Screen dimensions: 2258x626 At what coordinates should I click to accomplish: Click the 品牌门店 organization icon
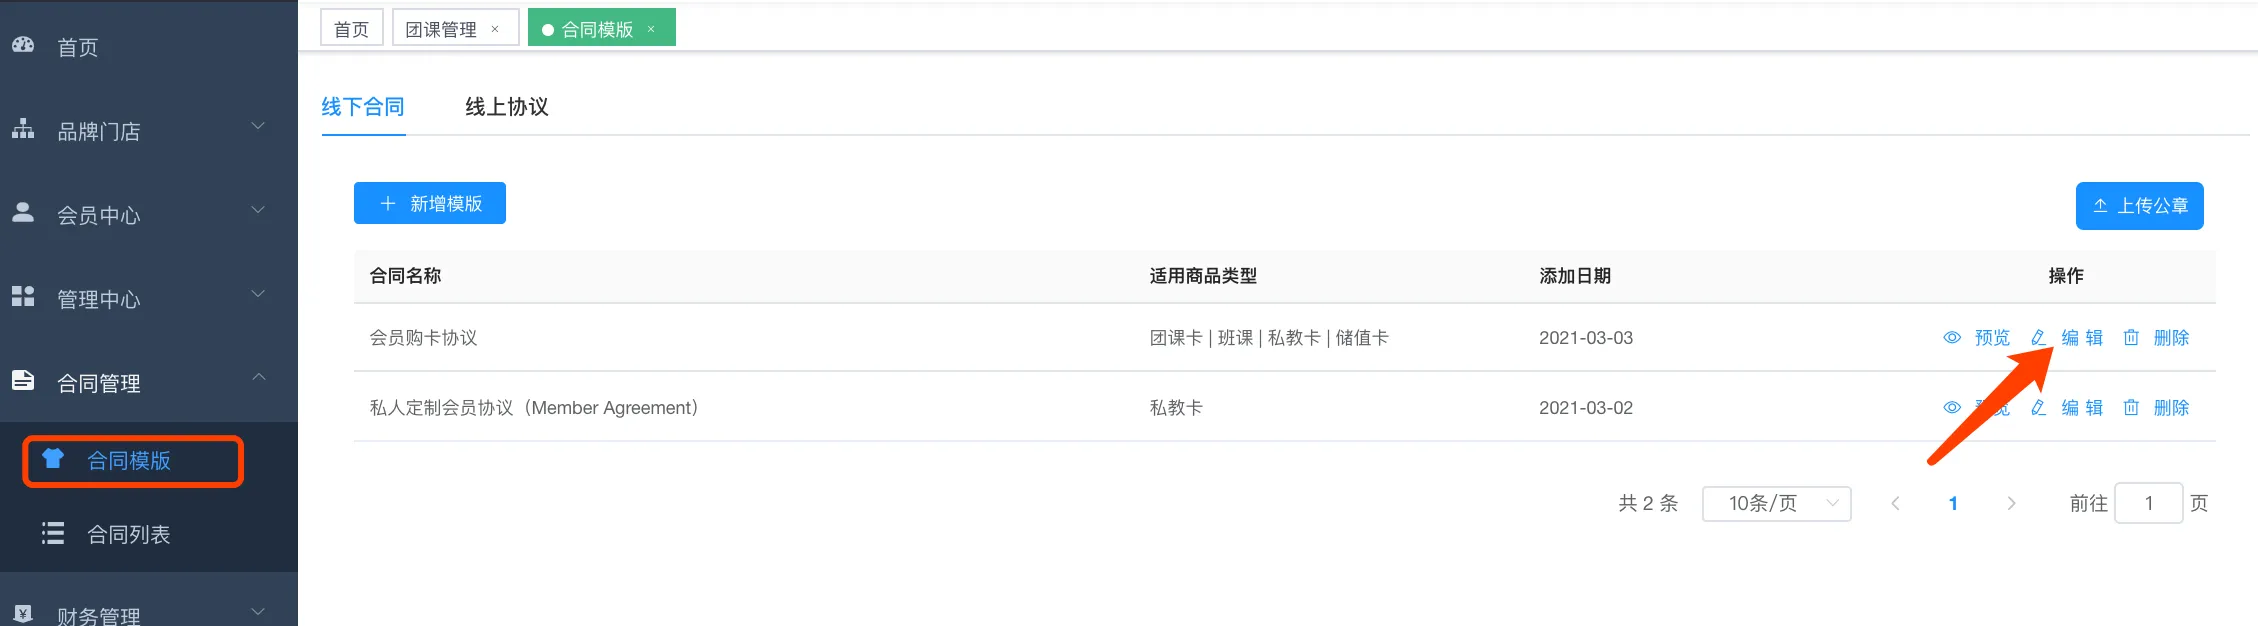pos(23,129)
